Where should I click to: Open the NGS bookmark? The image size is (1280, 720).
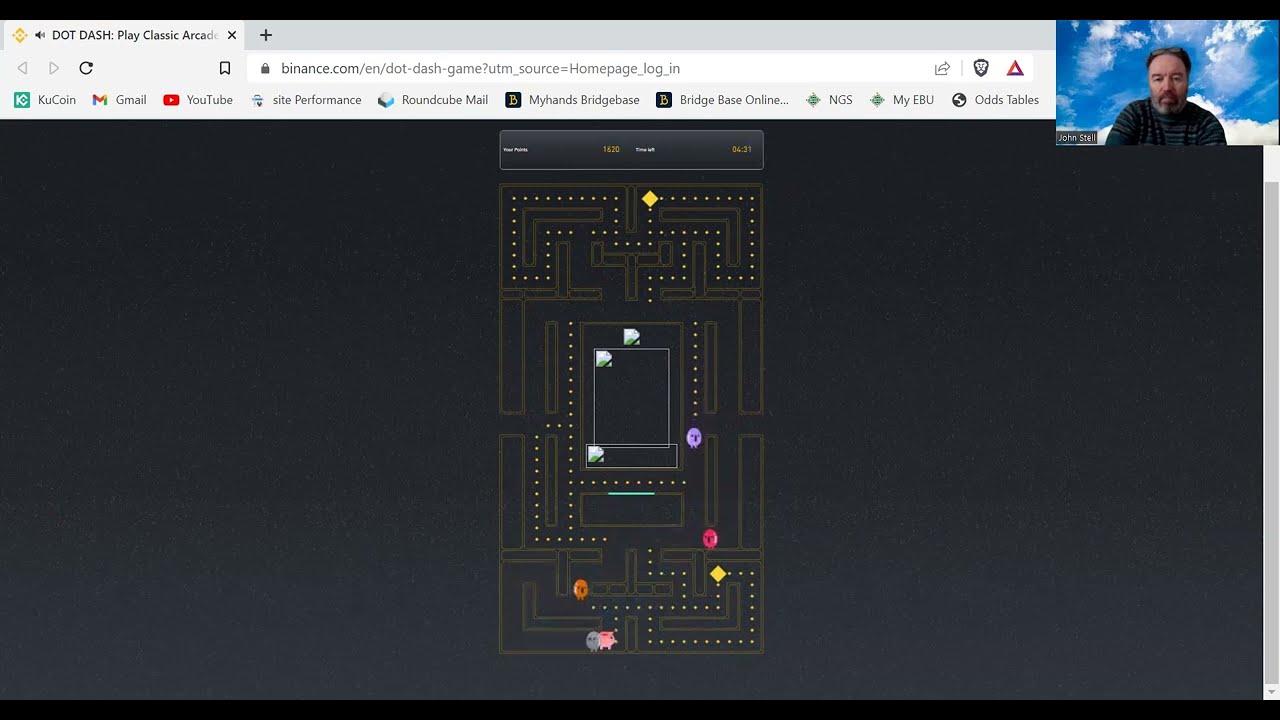829,100
